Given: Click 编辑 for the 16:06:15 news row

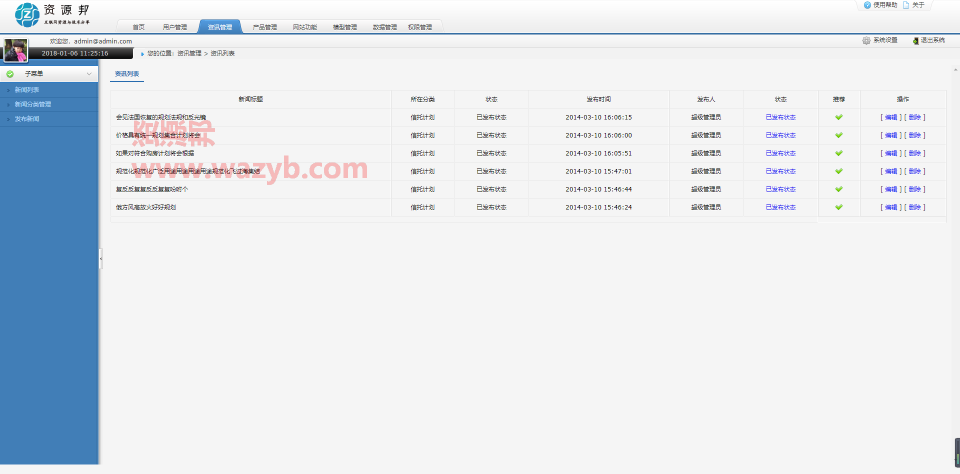Looking at the screenshot, I should point(891,117).
